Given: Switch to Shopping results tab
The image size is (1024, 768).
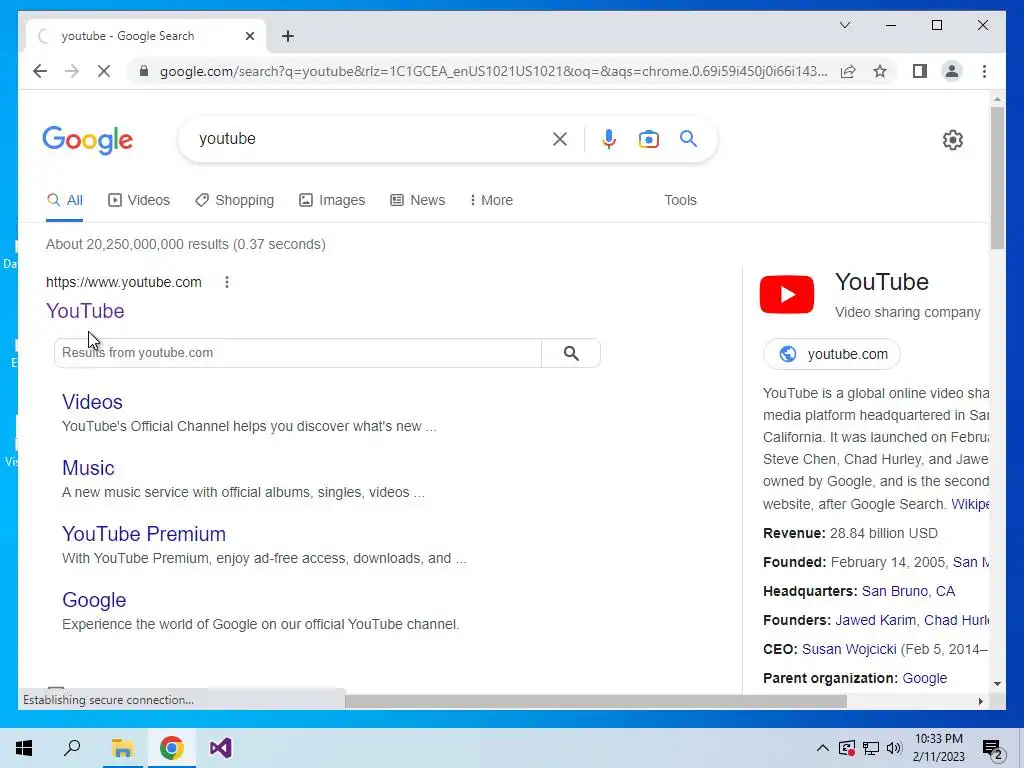Looking at the screenshot, I should click(234, 200).
